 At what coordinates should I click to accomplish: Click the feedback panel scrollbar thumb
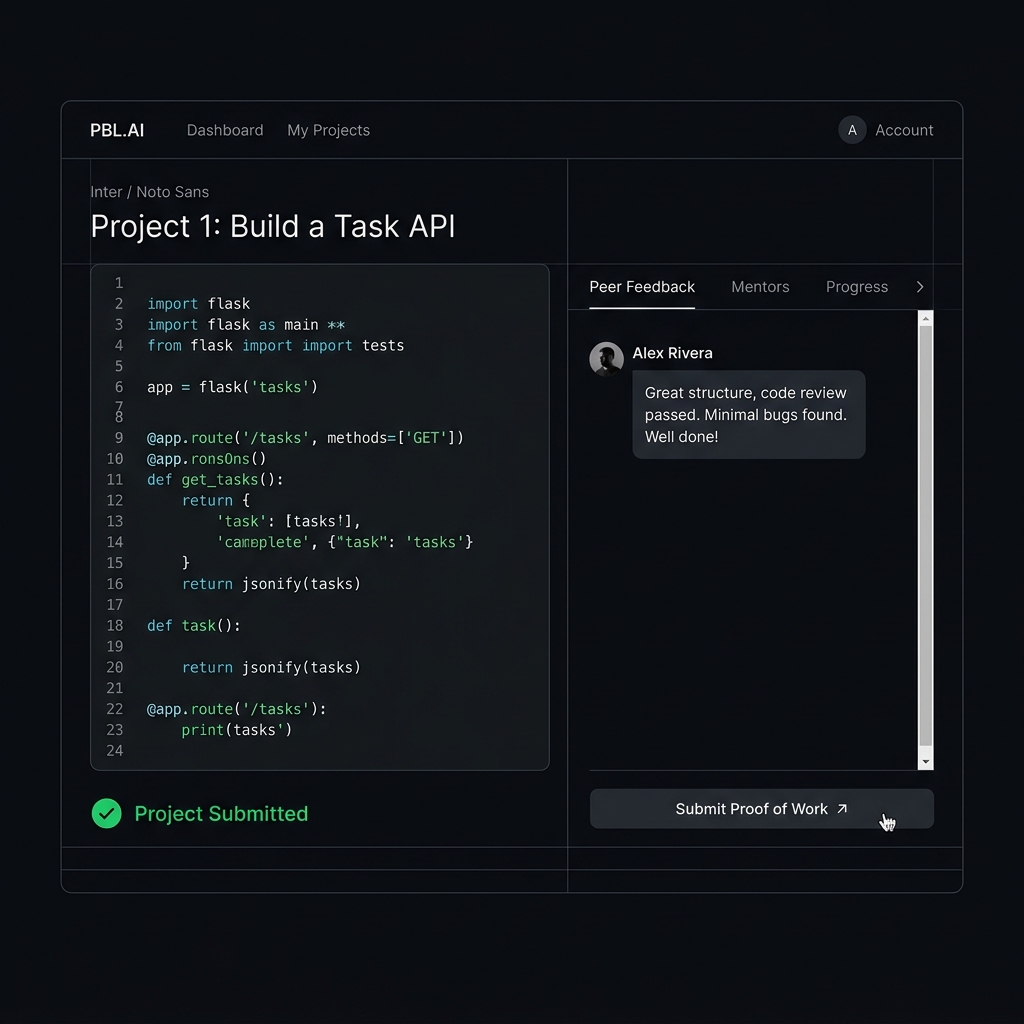click(925, 536)
